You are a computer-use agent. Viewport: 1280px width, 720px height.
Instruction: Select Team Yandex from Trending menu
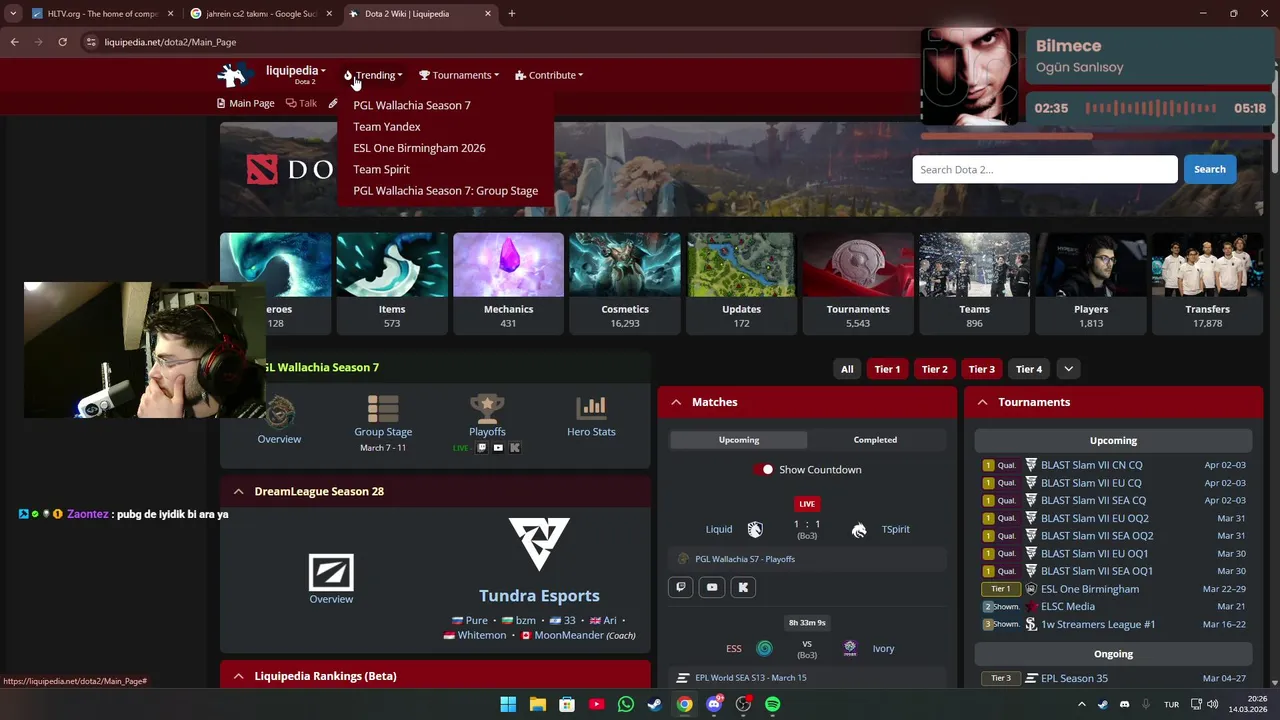pyautogui.click(x=387, y=126)
